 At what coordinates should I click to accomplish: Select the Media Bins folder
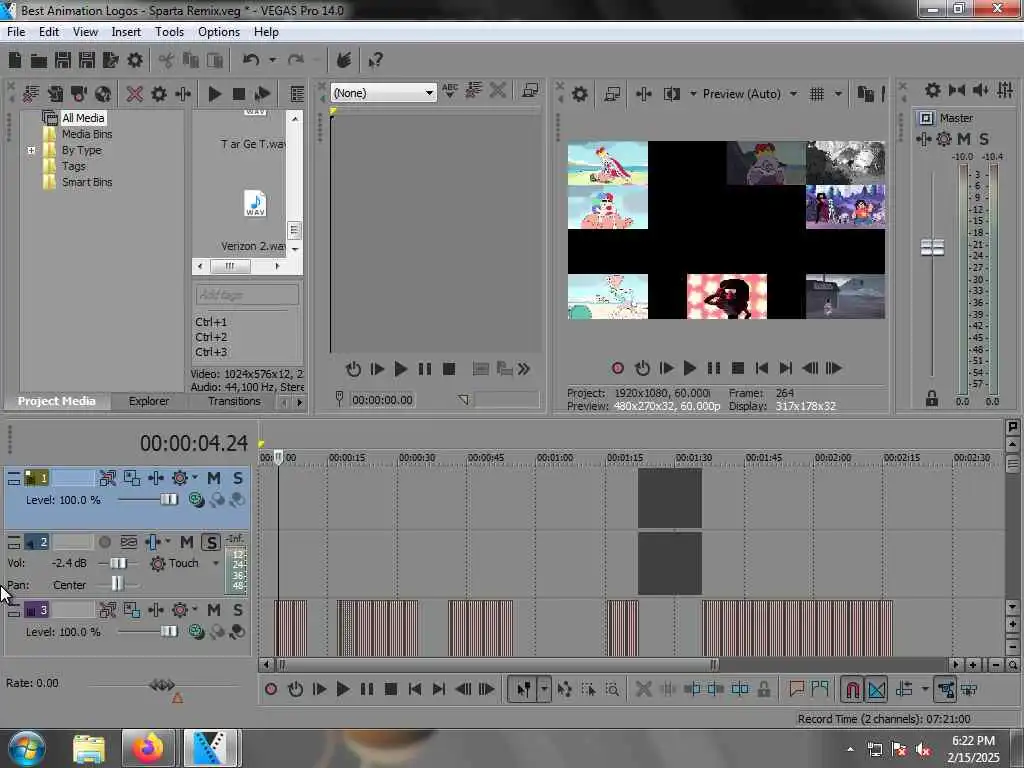[x=87, y=134]
